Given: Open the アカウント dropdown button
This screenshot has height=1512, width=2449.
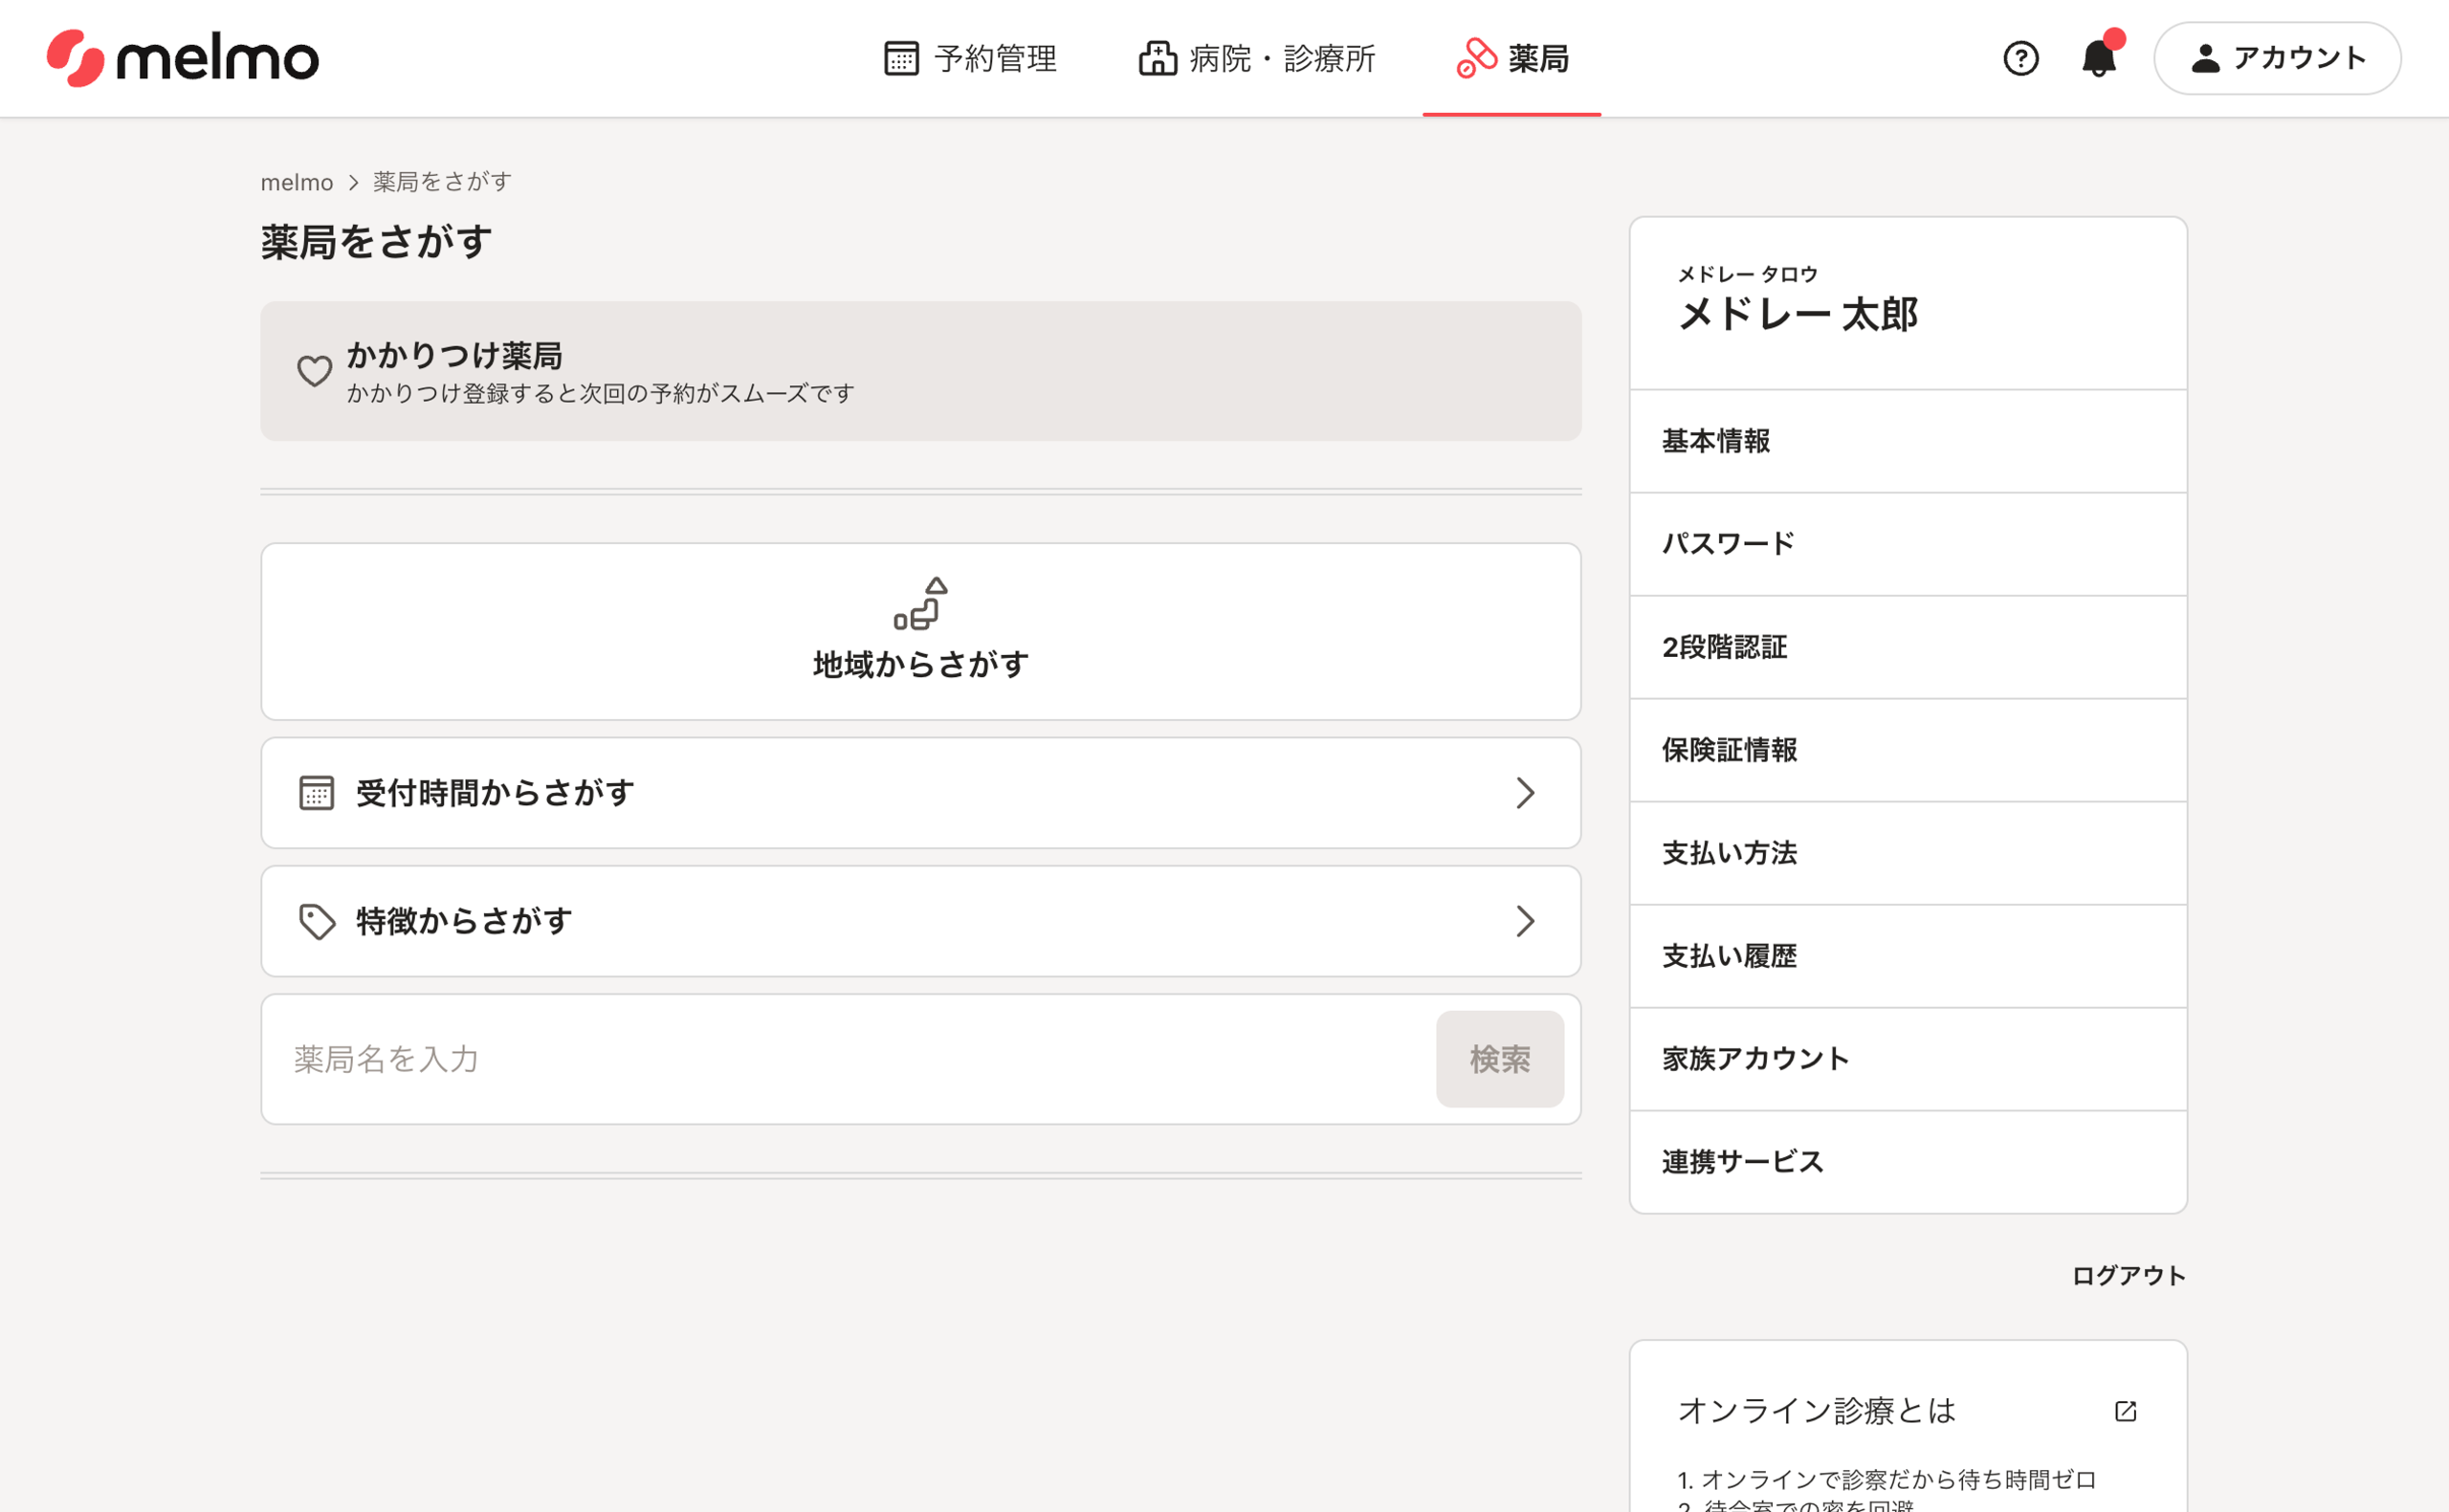Looking at the screenshot, I should coord(2277,58).
